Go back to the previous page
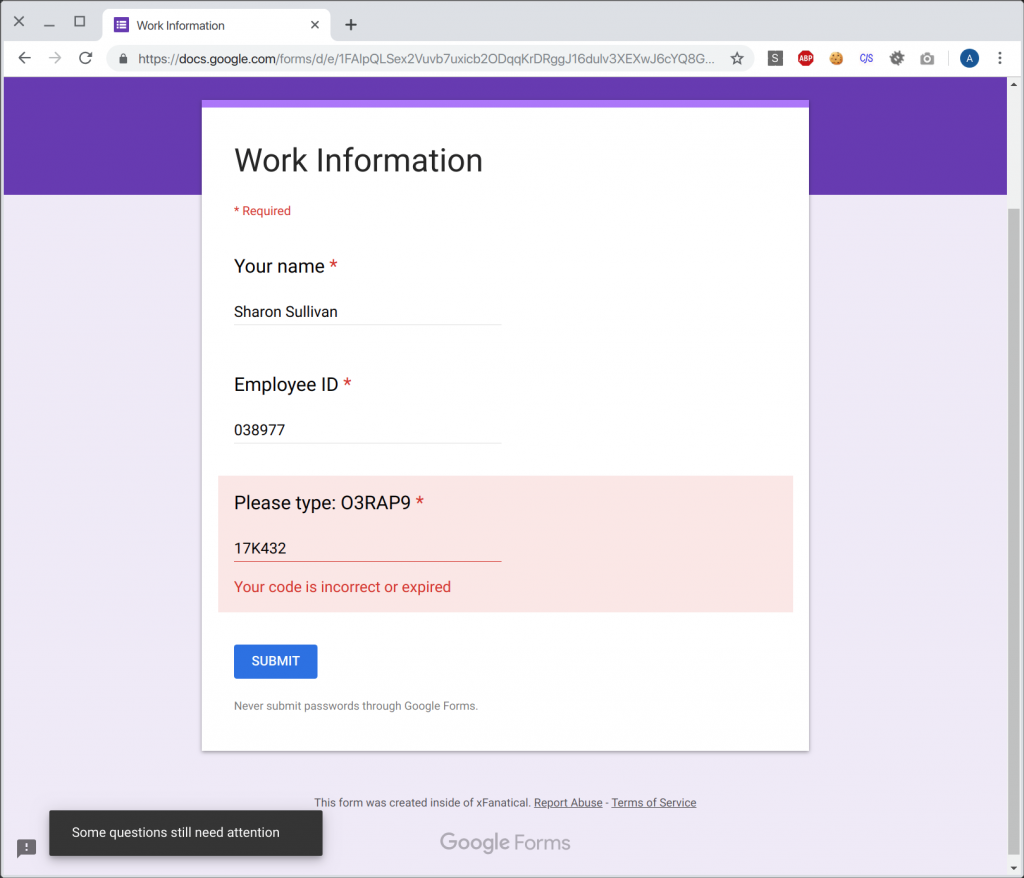This screenshot has width=1024, height=878. [x=25, y=58]
